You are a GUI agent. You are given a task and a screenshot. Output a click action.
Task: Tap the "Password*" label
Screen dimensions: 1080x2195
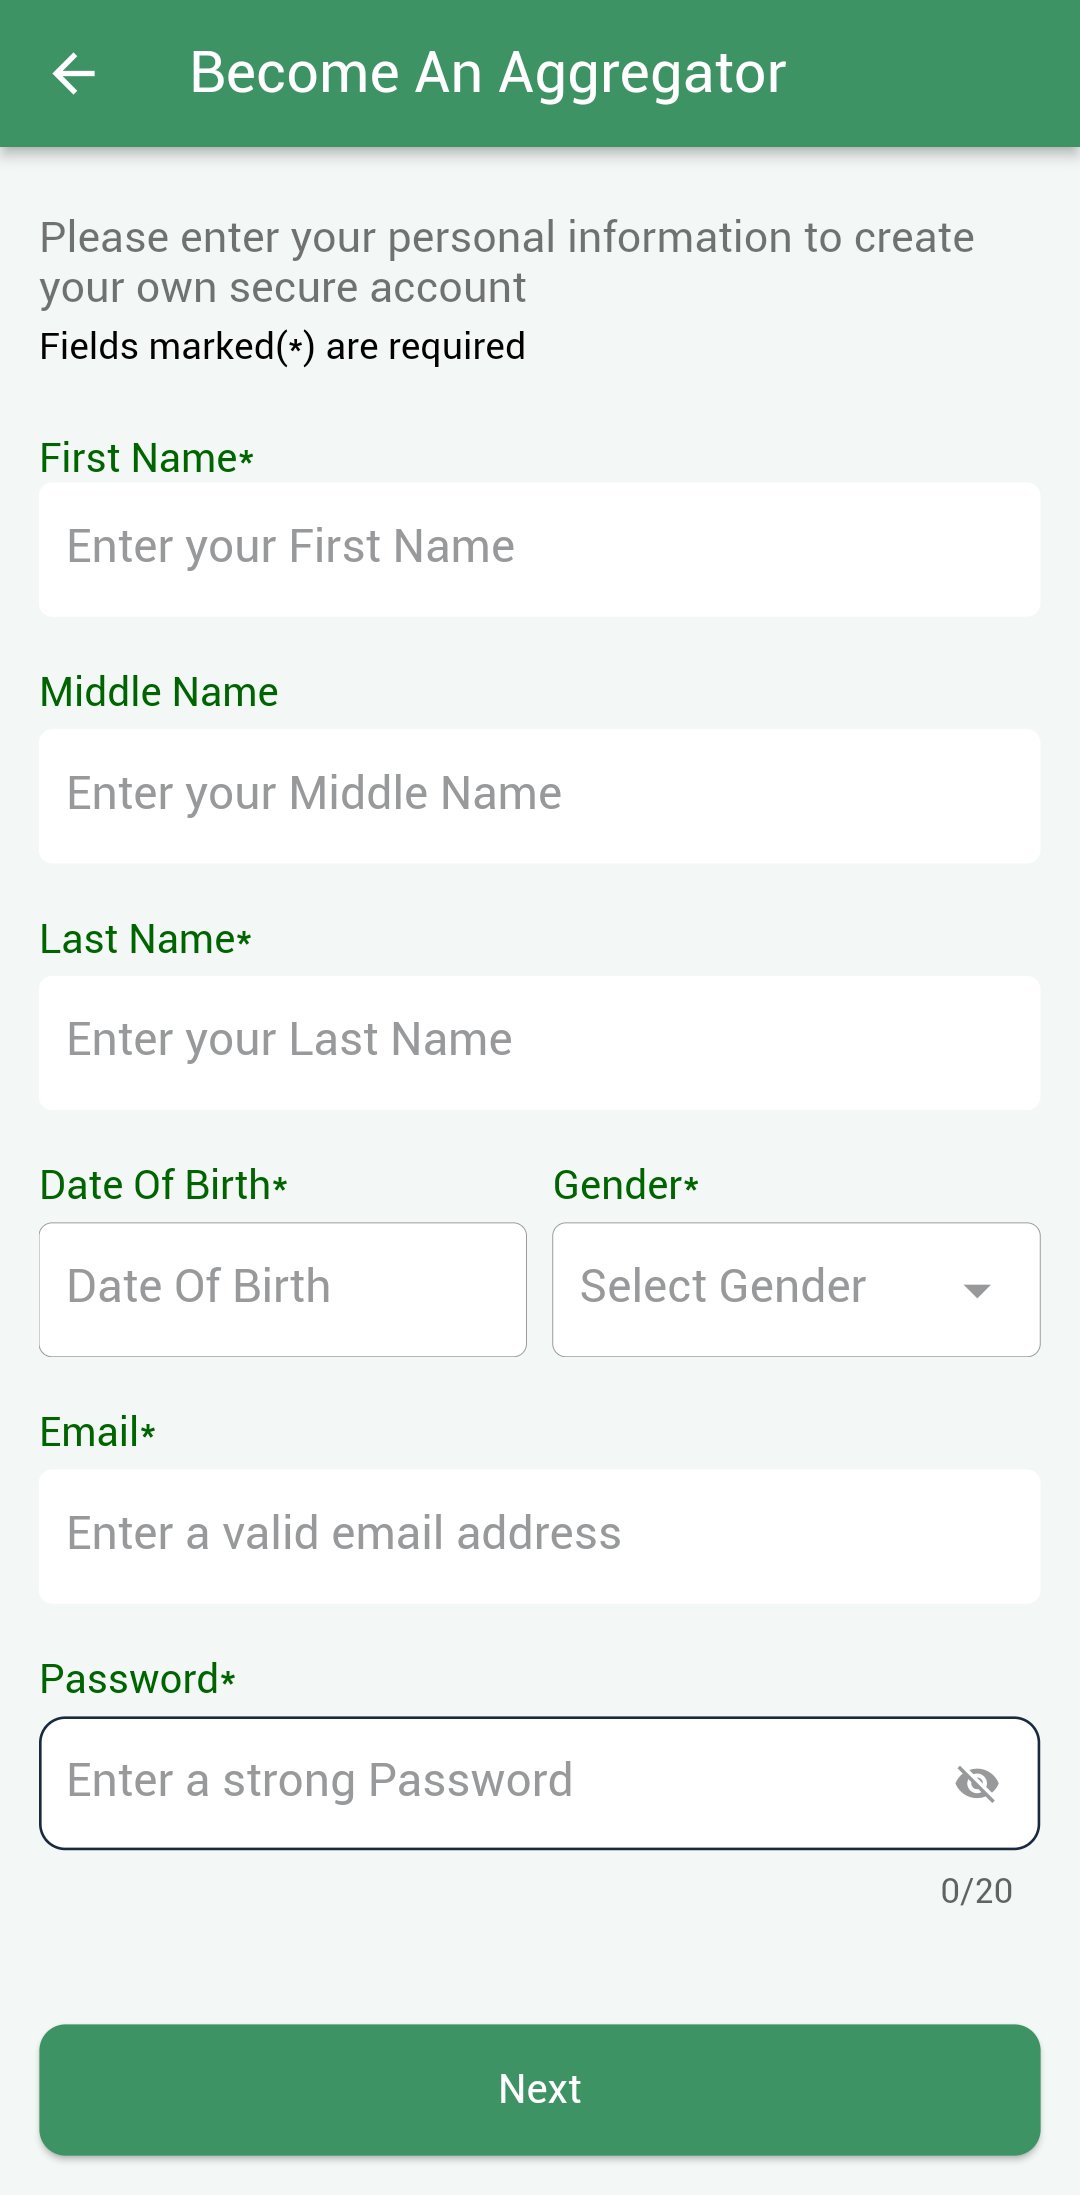(138, 1679)
